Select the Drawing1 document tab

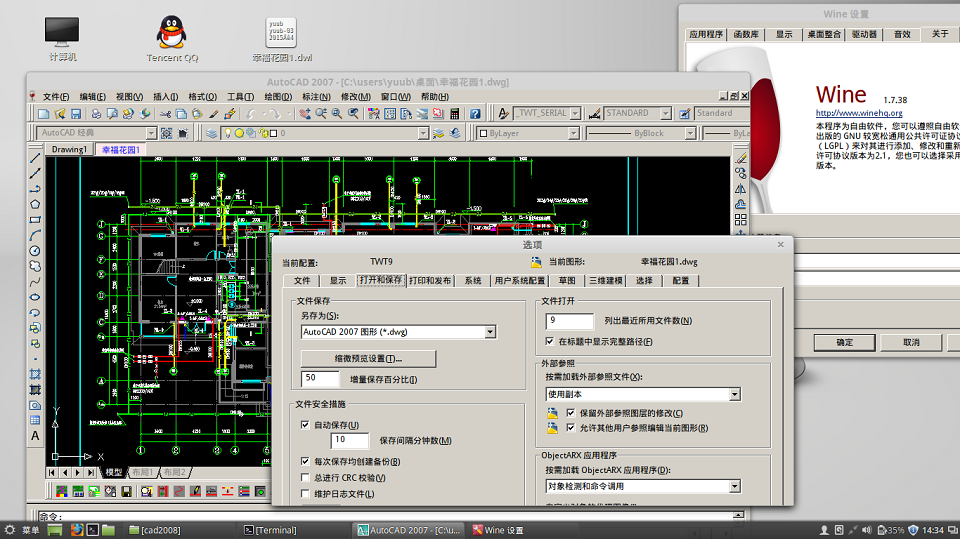(x=69, y=149)
